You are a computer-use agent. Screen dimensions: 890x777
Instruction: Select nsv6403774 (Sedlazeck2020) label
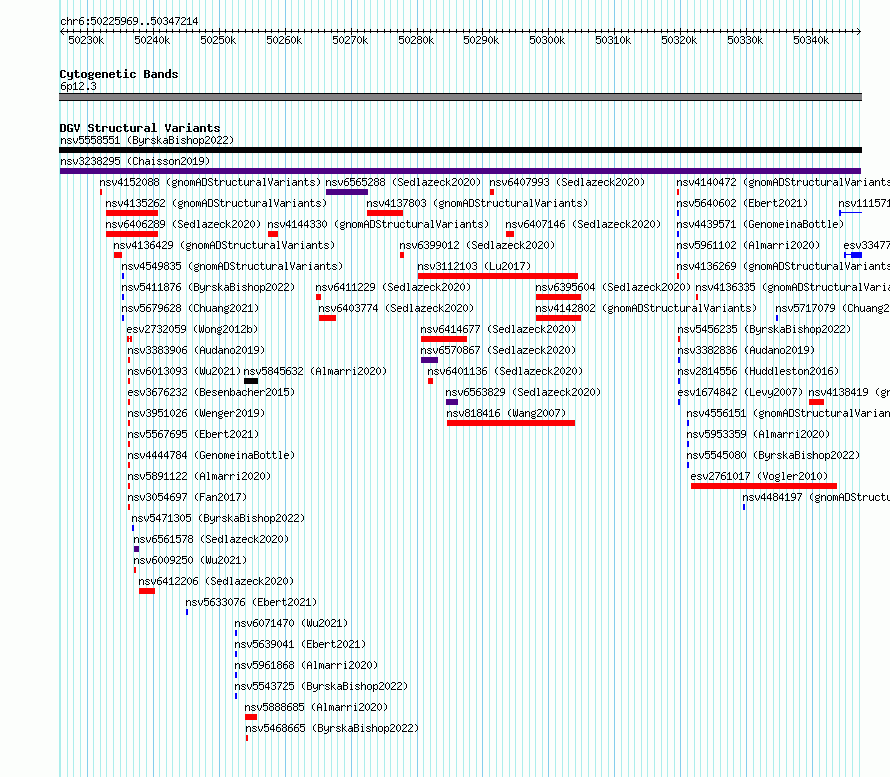click(396, 308)
